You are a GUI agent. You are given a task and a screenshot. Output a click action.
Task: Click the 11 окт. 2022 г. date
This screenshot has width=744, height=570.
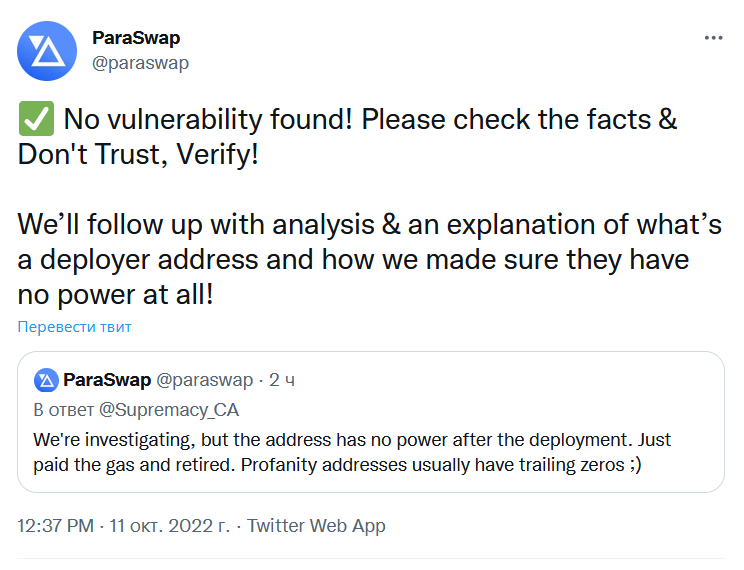click(169, 526)
